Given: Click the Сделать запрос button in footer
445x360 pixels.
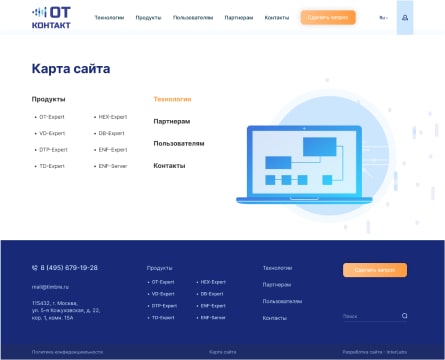Looking at the screenshot, I should 375,270.
